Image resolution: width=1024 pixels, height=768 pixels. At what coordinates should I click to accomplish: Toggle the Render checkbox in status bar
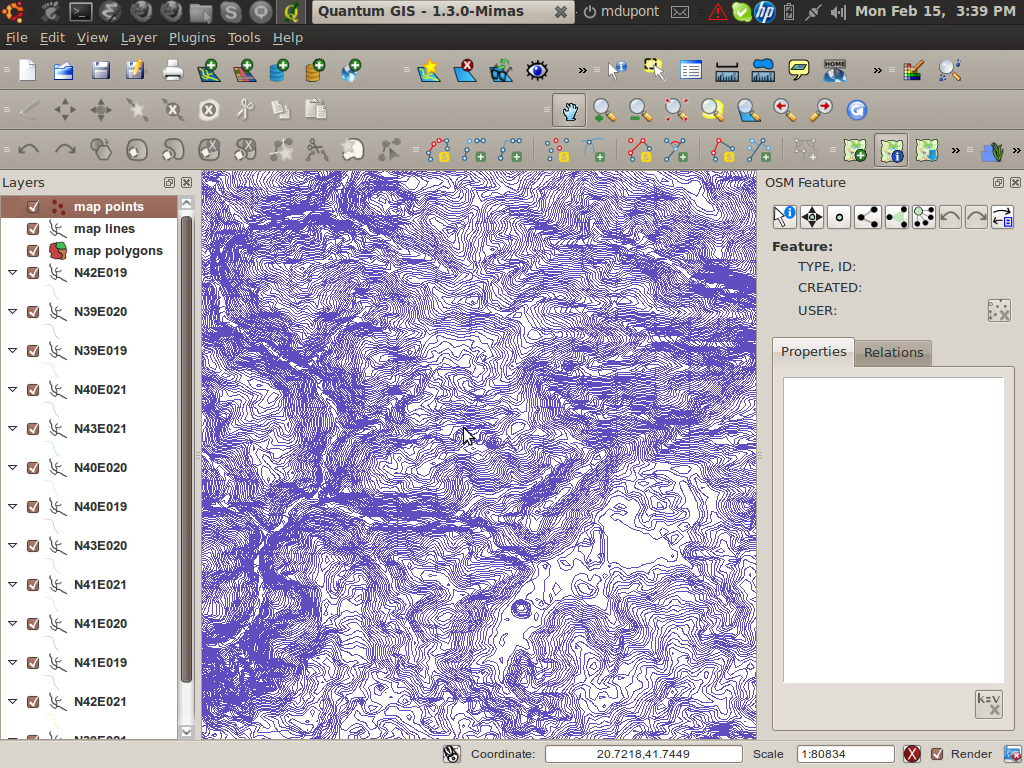point(936,754)
